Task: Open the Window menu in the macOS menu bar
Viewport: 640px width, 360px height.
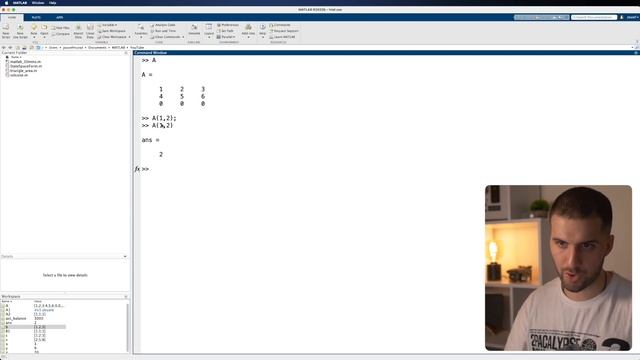Action: [38, 3]
